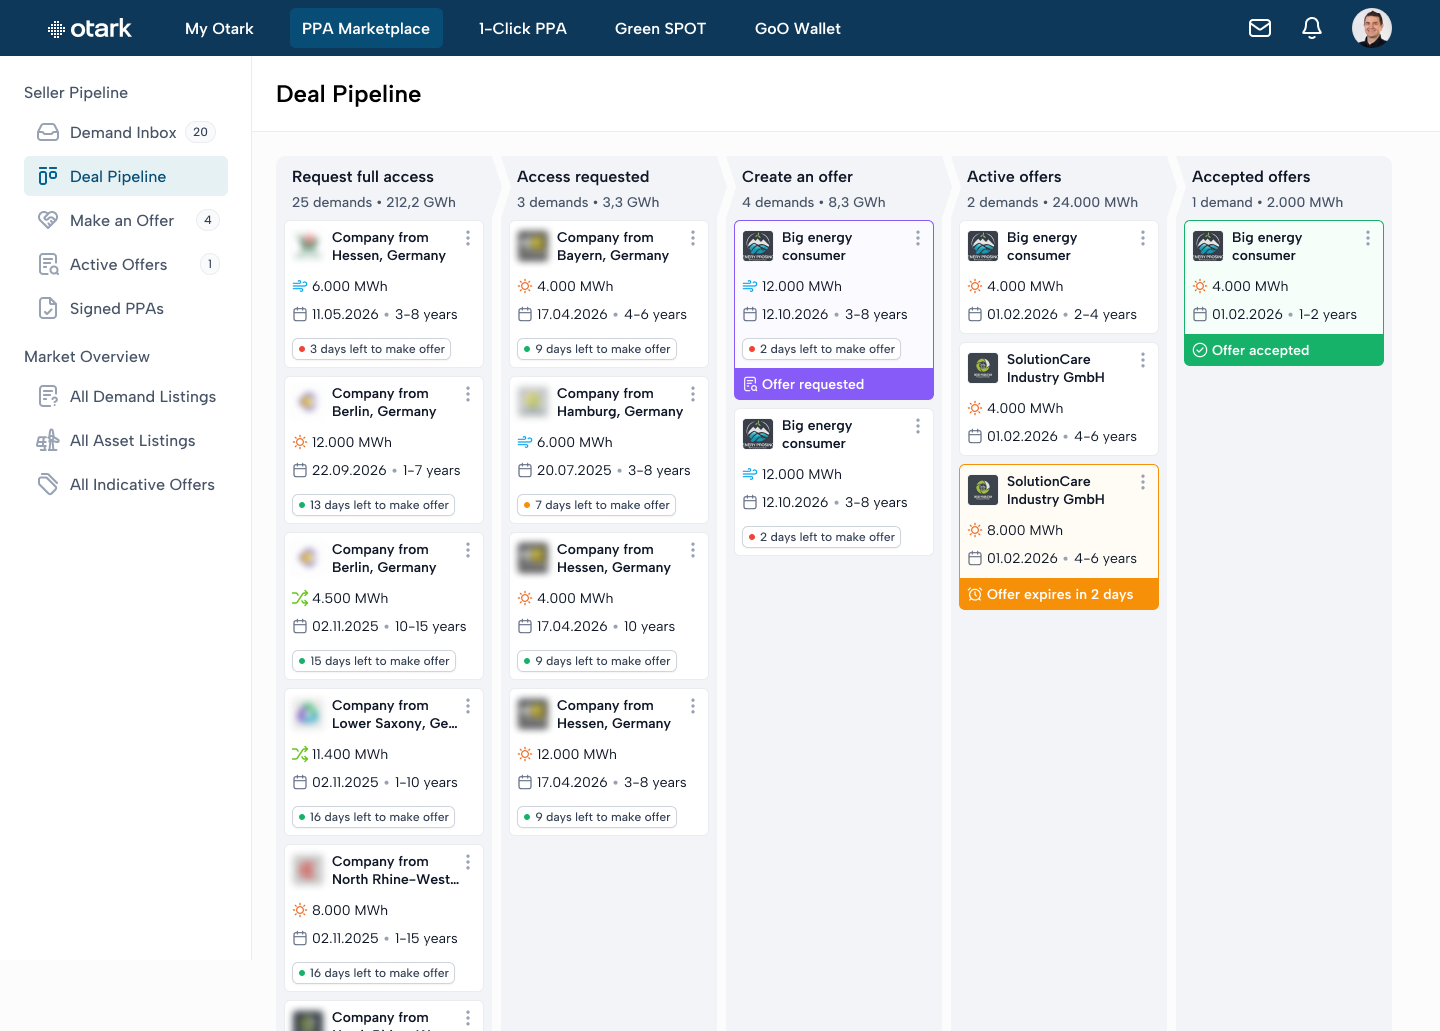The width and height of the screenshot is (1440, 1031).
Task: Select the Deal Pipeline sidebar icon
Action: pyautogui.click(x=47, y=176)
